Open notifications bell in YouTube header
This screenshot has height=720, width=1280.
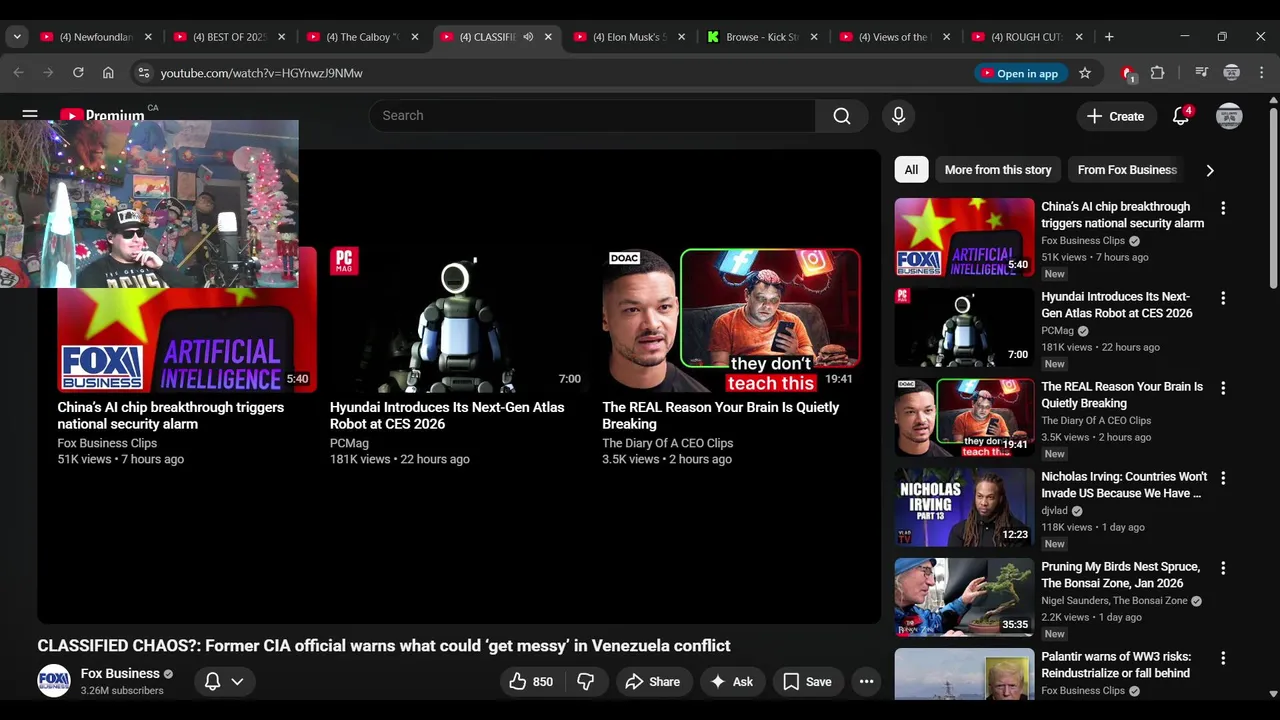1181,116
